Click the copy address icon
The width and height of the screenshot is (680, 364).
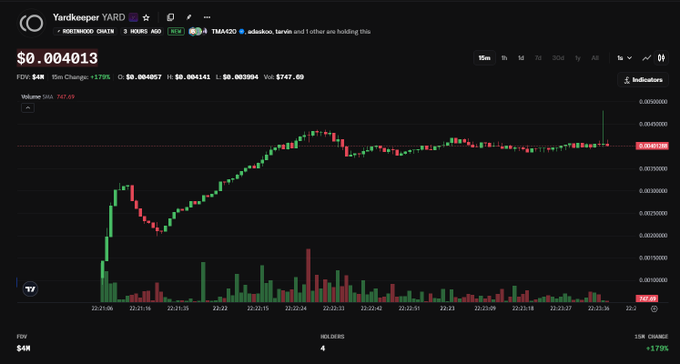(170, 17)
